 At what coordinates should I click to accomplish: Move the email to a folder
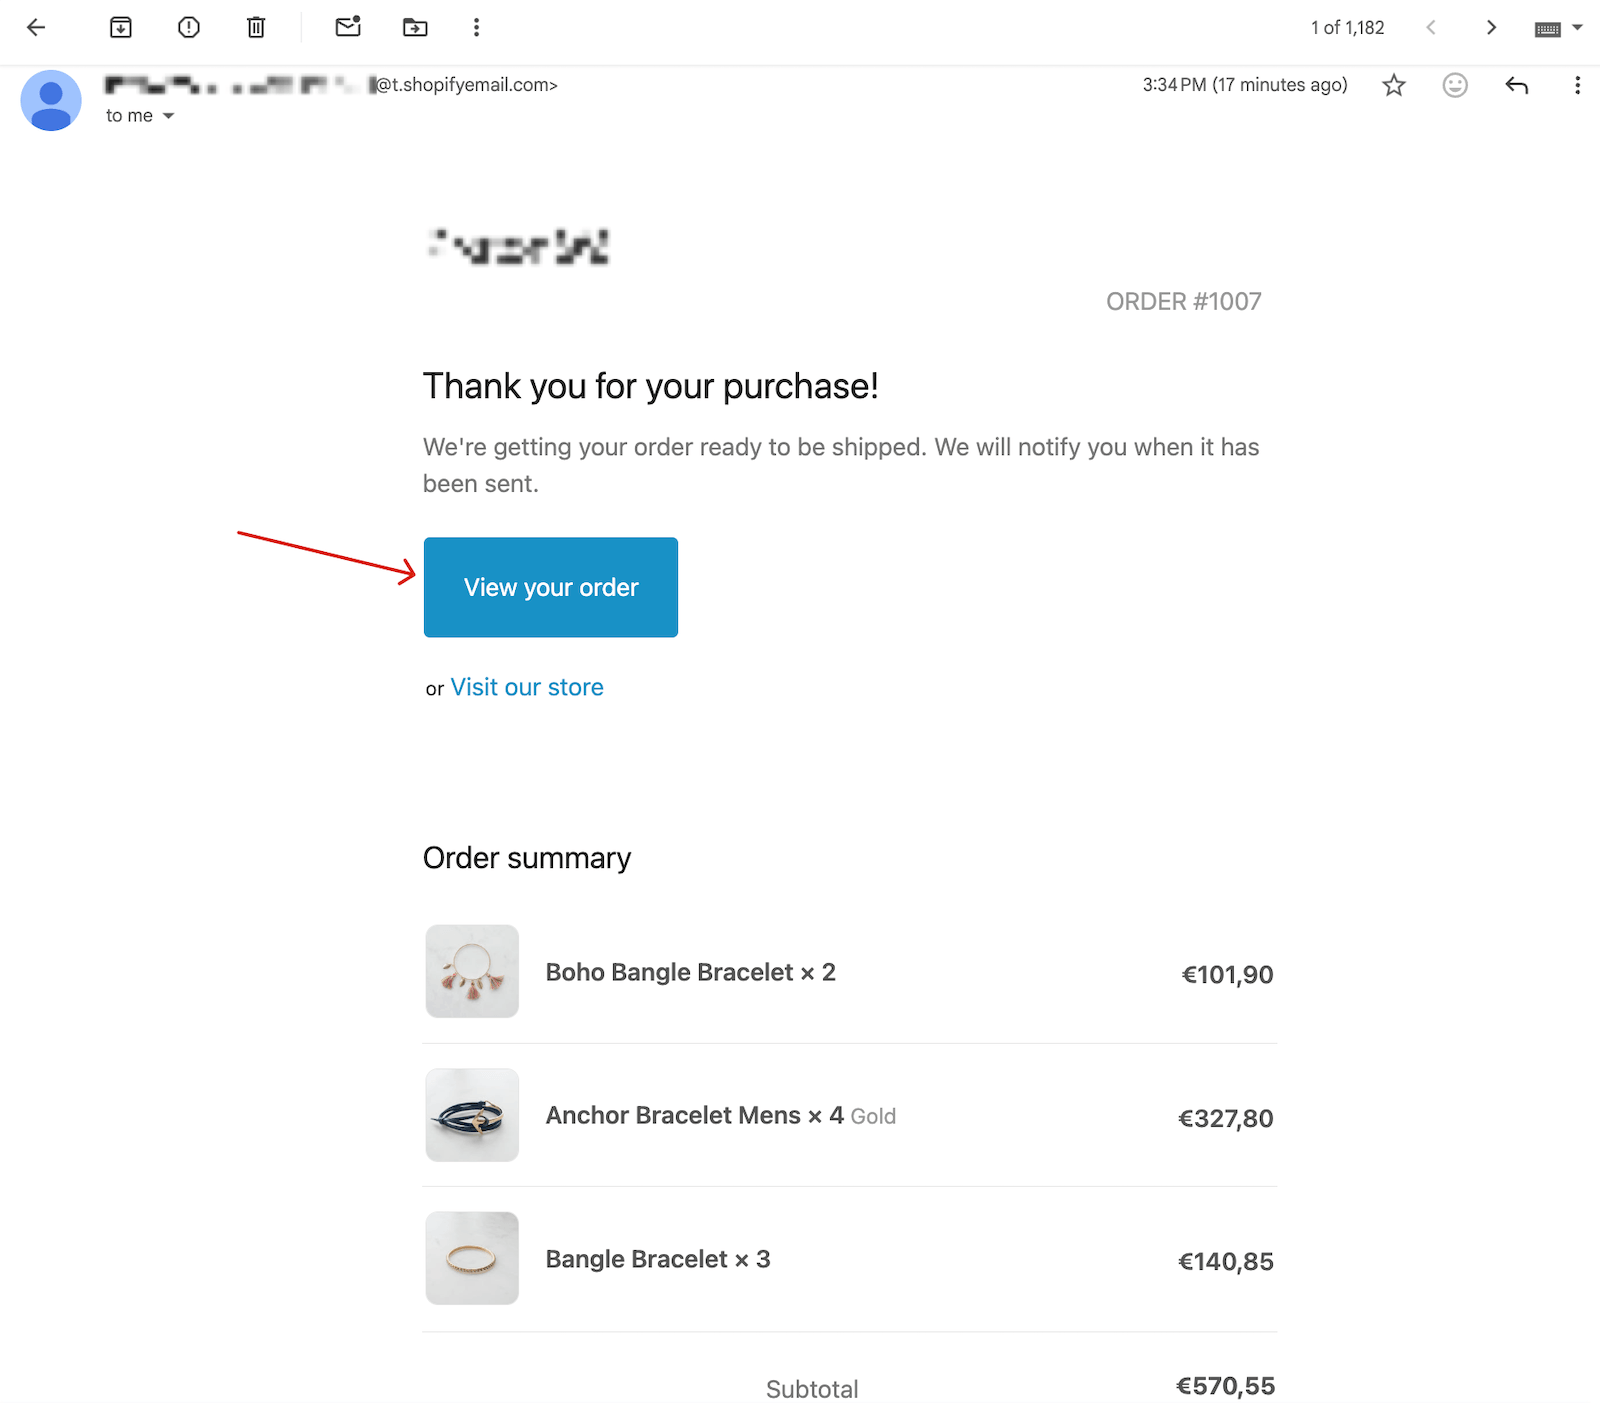click(415, 27)
